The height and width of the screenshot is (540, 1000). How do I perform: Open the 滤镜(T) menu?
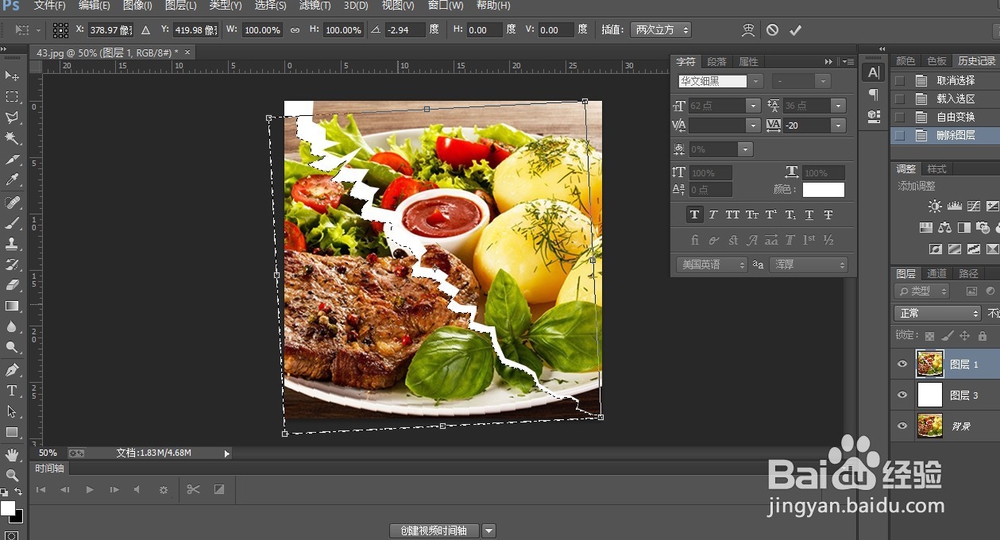point(314,6)
